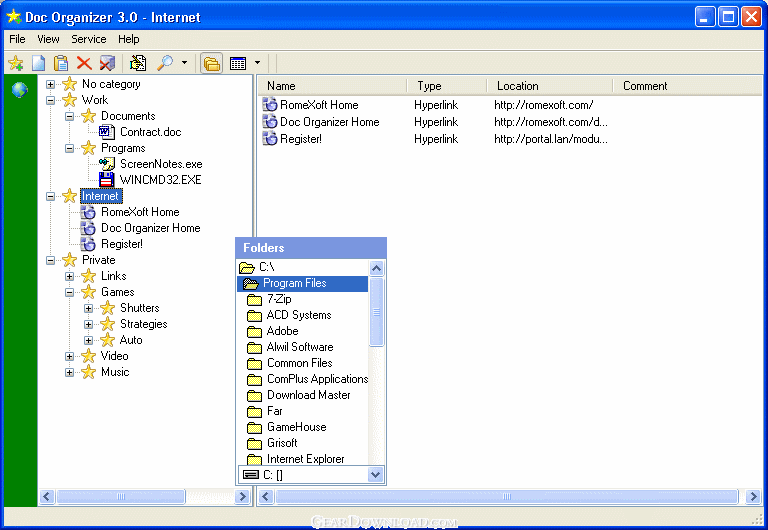The width and height of the screenshot is (768, 530).
Task: Expand the Shutters subcategory
Action: point(89,309)
